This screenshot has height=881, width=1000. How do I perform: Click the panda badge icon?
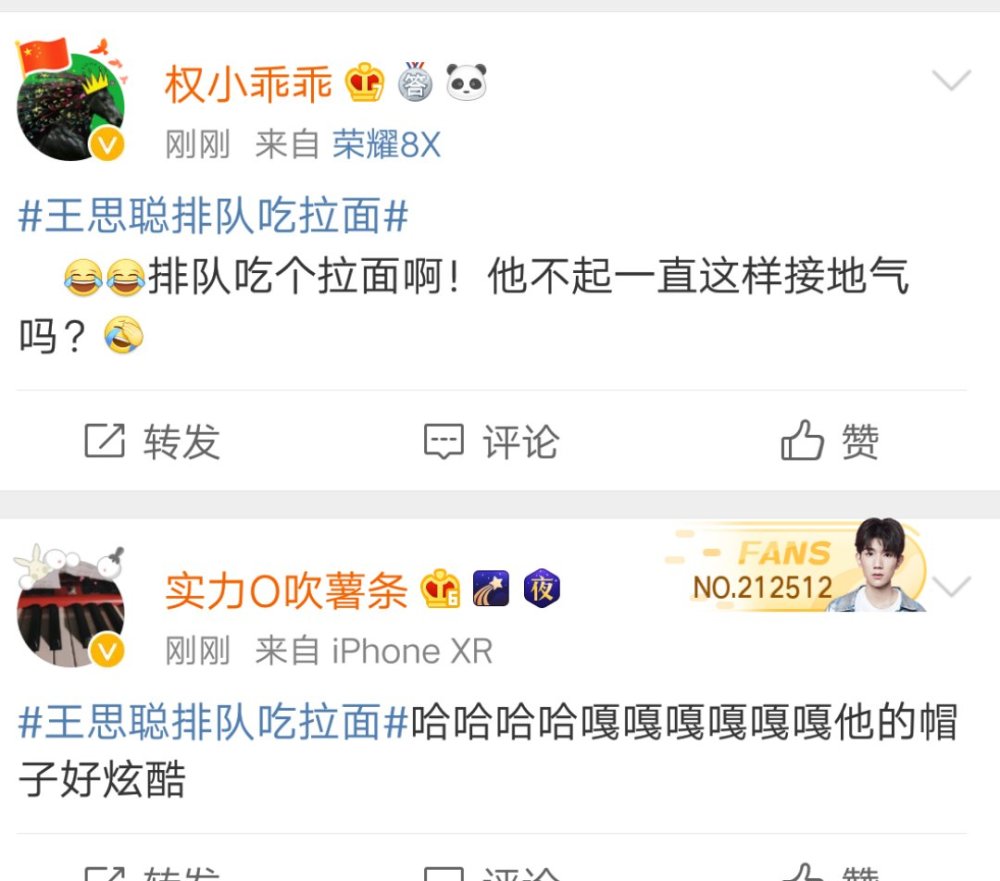point(466,82)
